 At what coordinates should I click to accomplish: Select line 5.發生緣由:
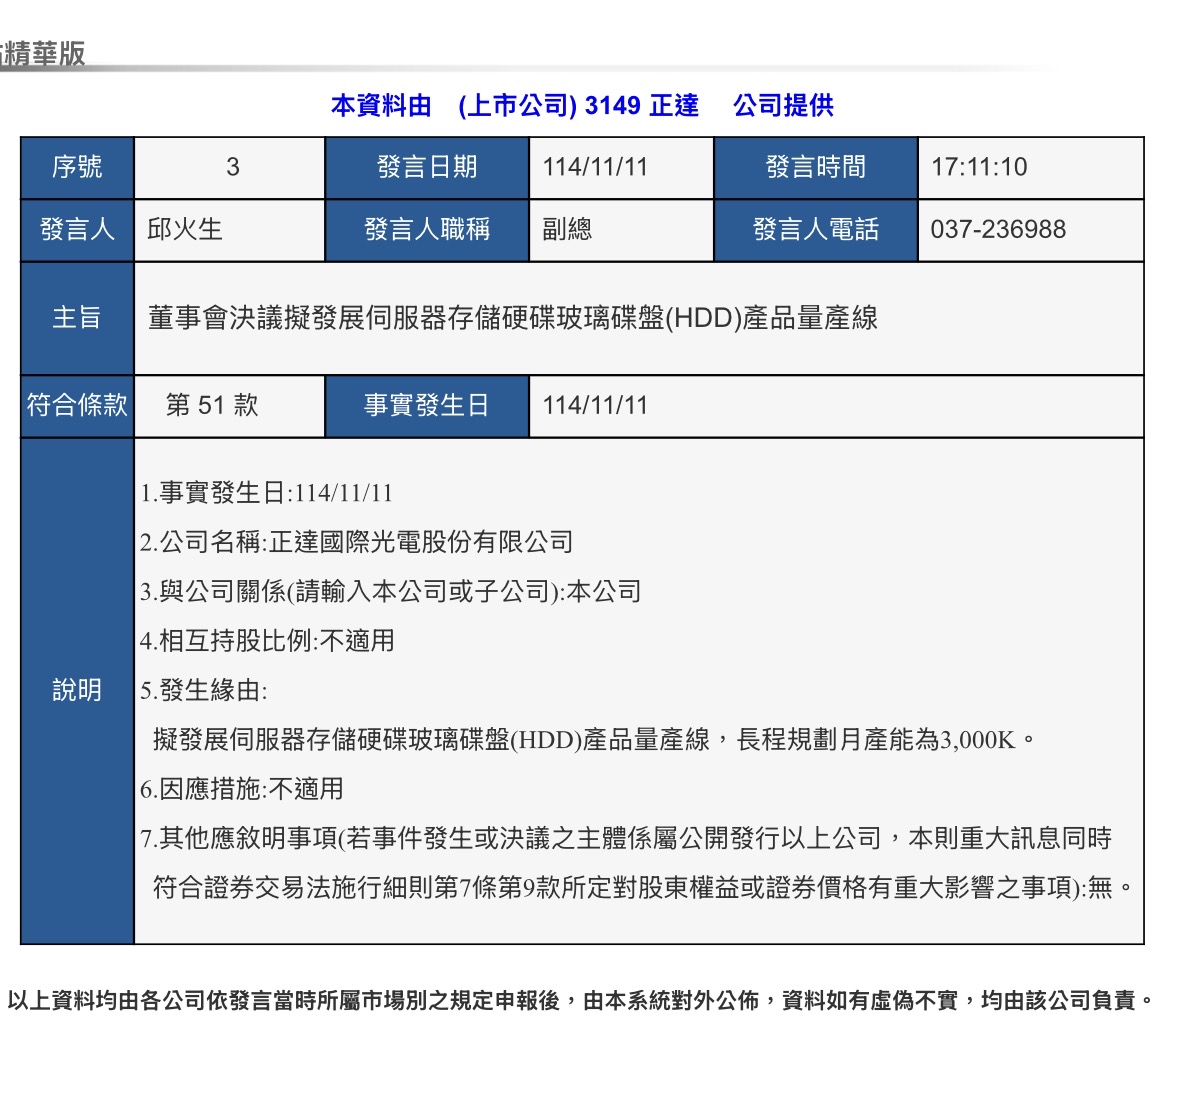[x=204, y=690]
